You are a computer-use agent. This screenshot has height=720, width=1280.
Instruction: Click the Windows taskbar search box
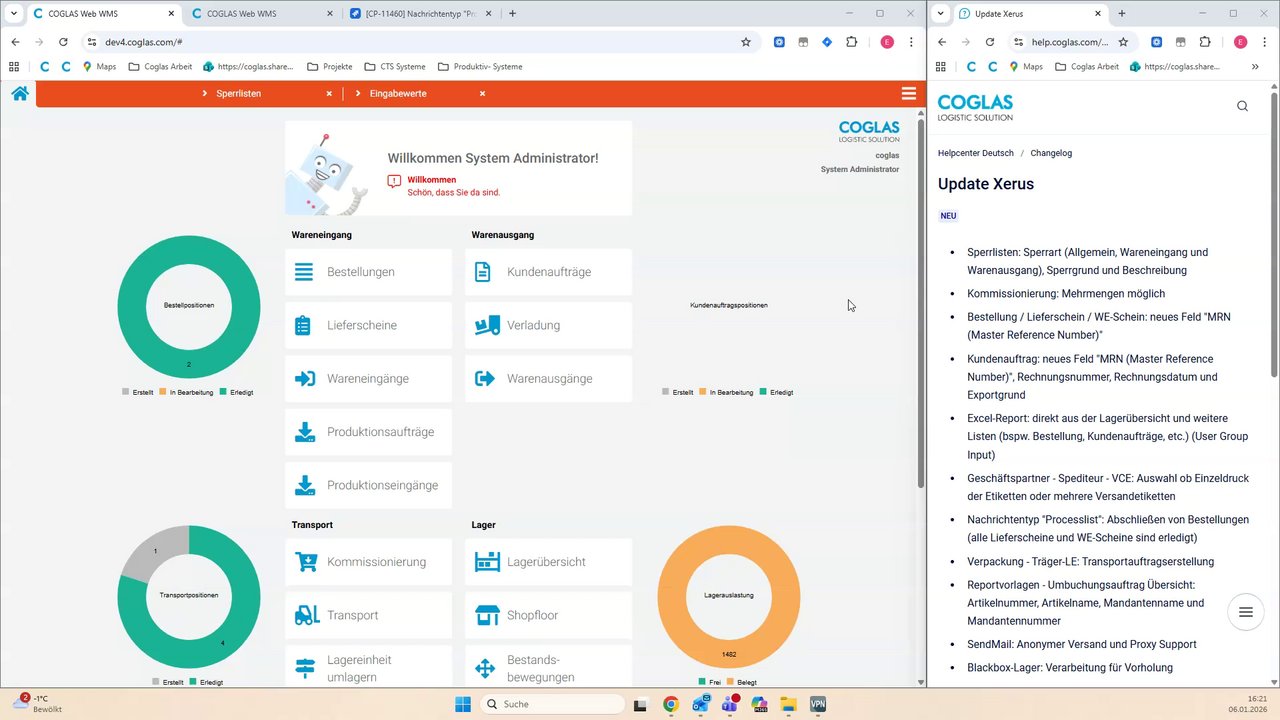[x=553, y=704]
